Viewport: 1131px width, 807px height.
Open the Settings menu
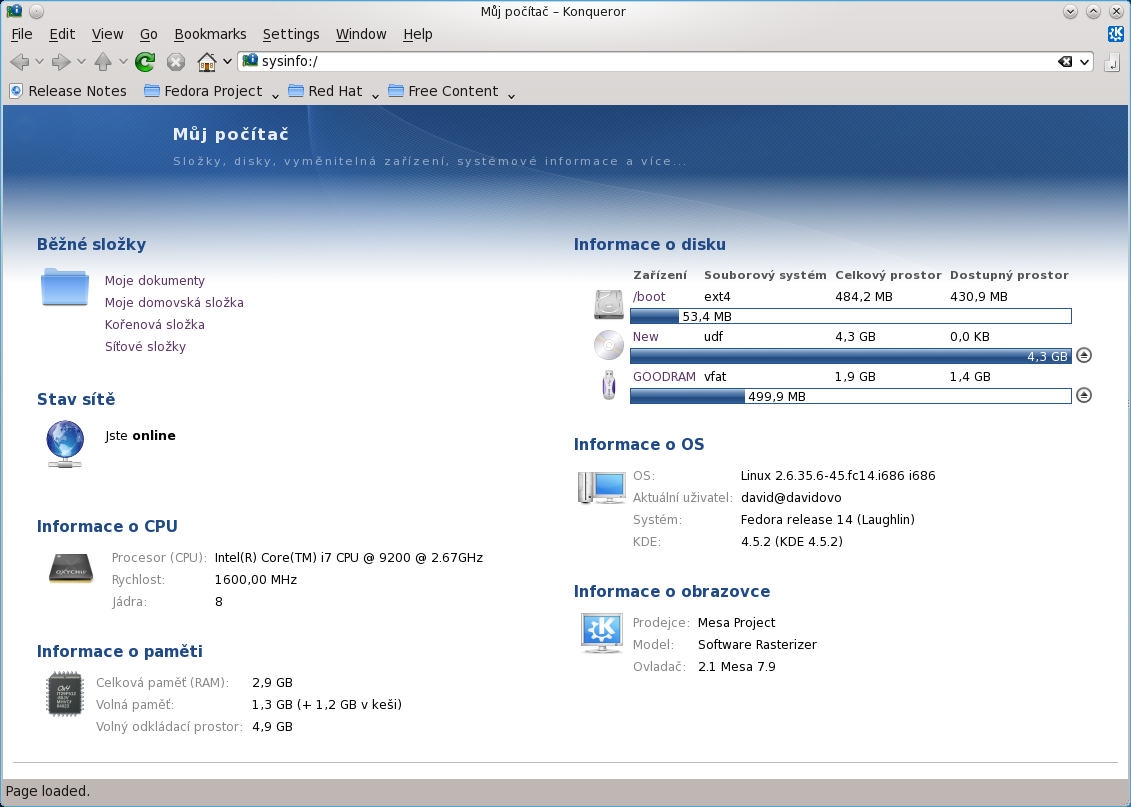pyautogui.click(x=291, y=34)
